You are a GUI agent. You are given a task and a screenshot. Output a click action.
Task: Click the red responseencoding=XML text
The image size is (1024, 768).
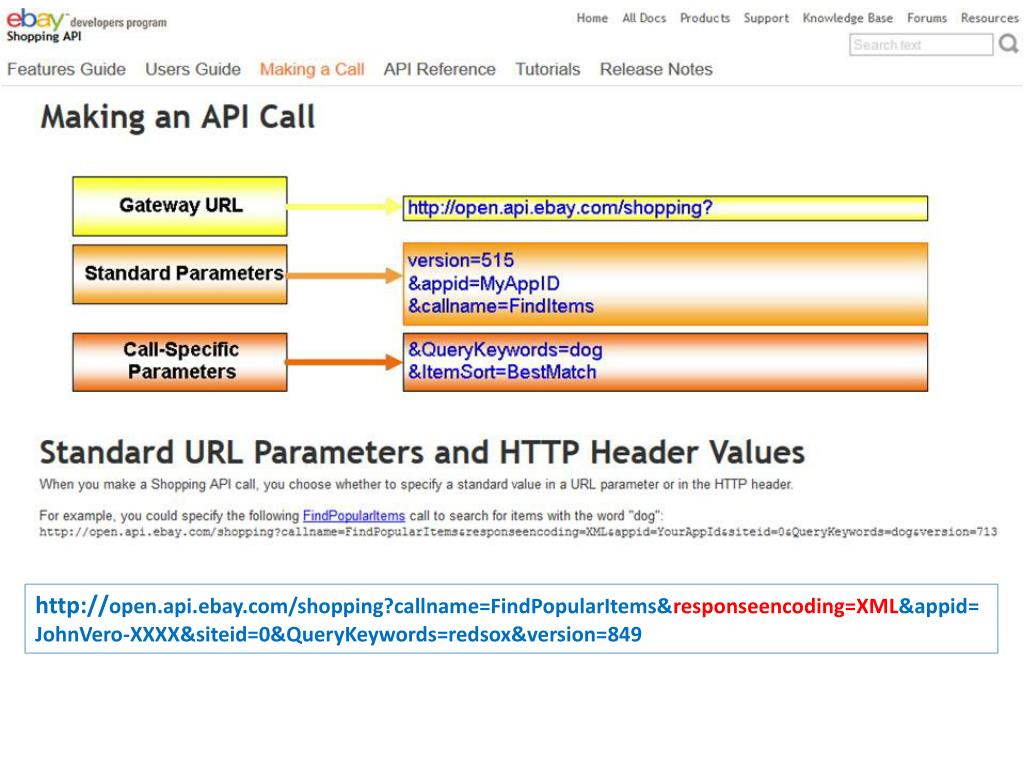pos(785,606)
